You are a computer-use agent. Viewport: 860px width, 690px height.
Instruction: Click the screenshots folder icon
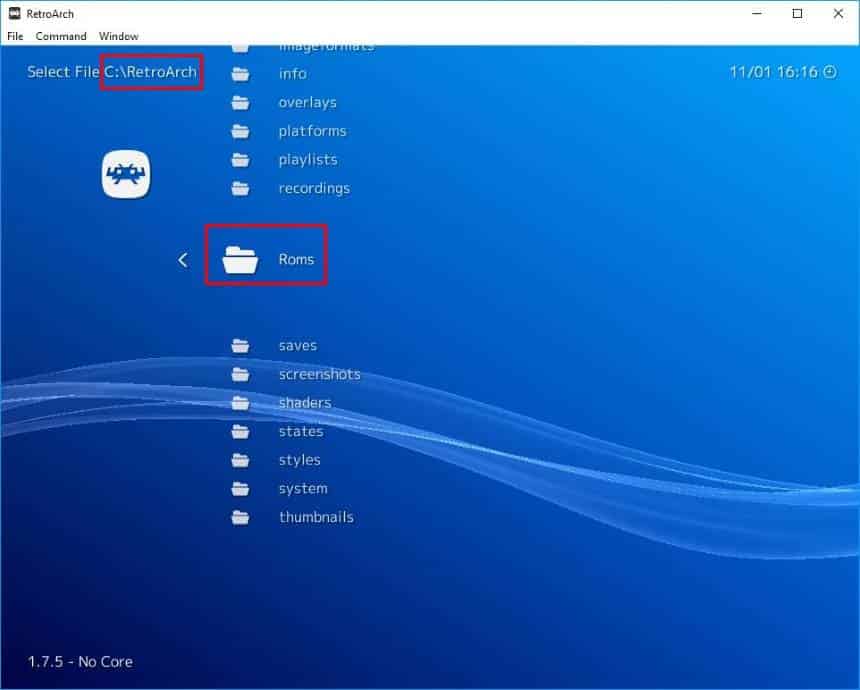pyautogui.click(x=240, y=374)
